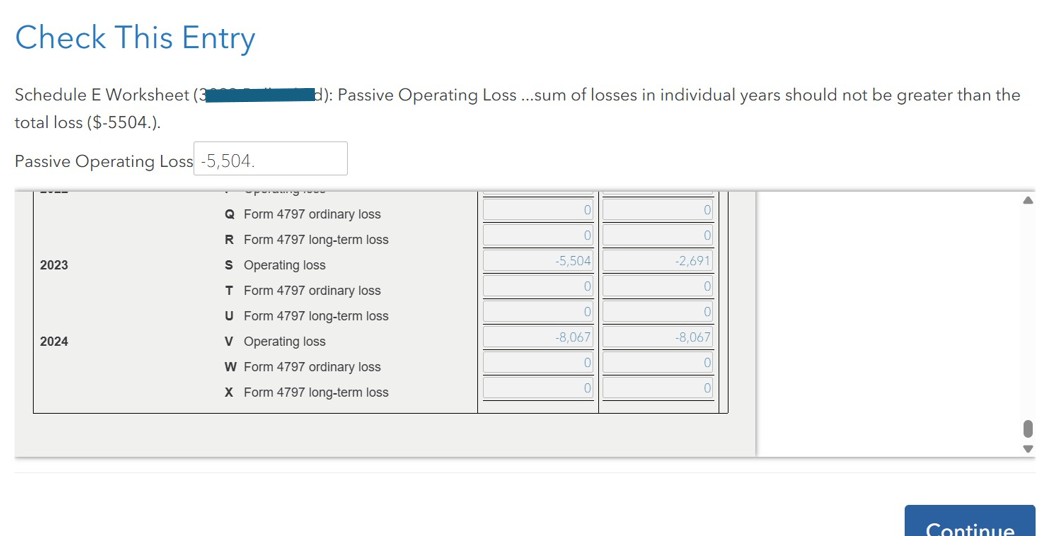This screenshot has height=546, width=1053.
Task: Select 2024 Operating loss first column -8,067 field
Action: click(538, 337)
